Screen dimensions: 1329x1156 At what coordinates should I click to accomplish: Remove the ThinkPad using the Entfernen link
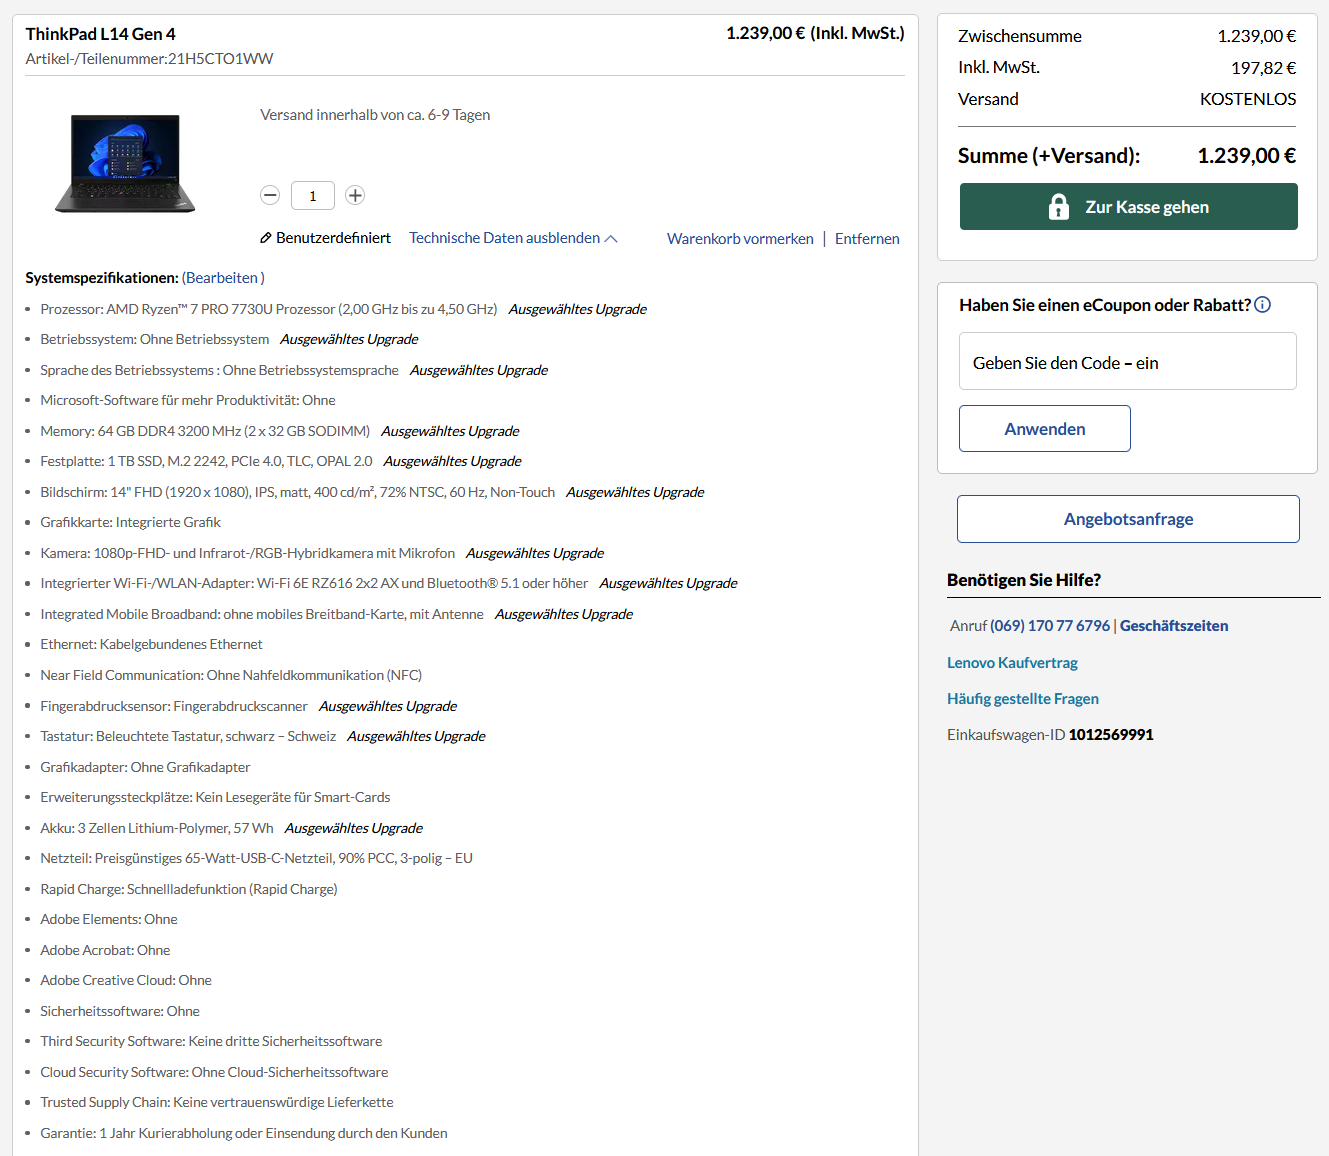(867, 238)
